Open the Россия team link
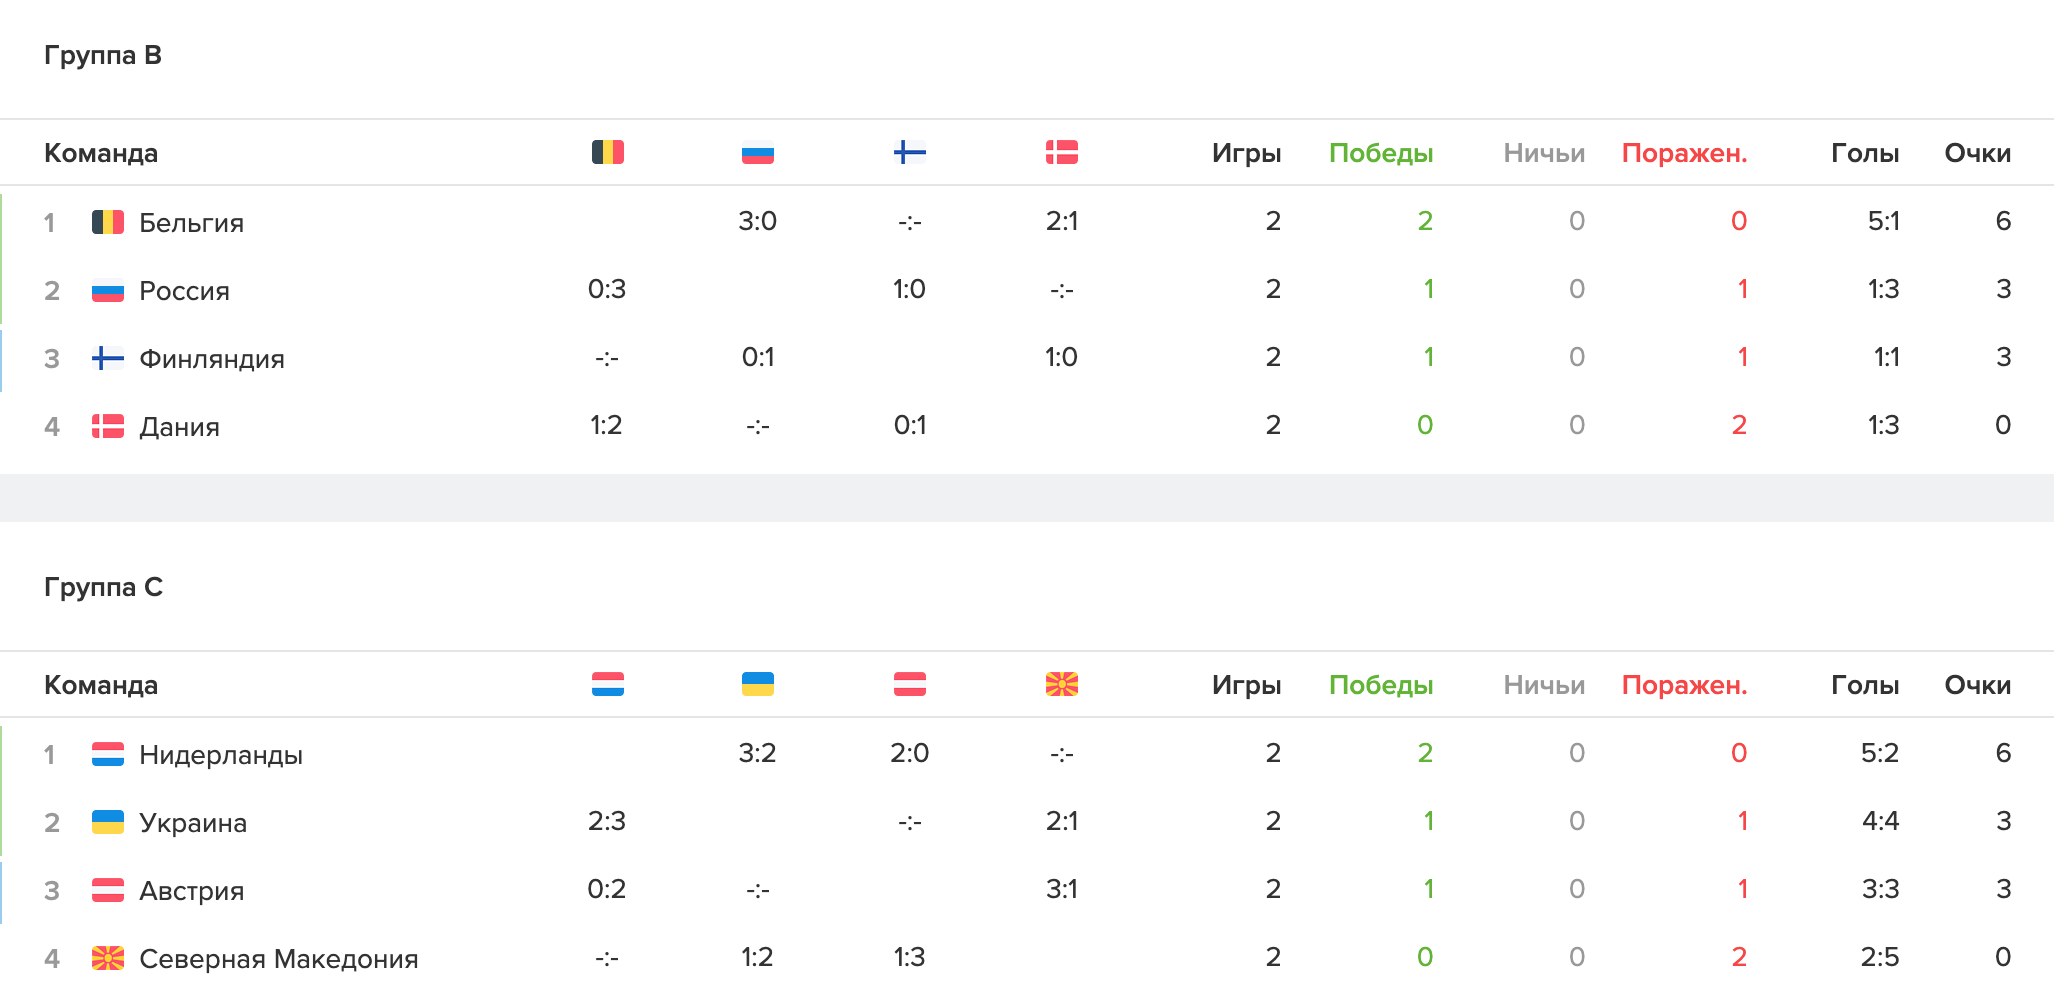Viewport: 2054px width, 1002px height. point(184,290)
